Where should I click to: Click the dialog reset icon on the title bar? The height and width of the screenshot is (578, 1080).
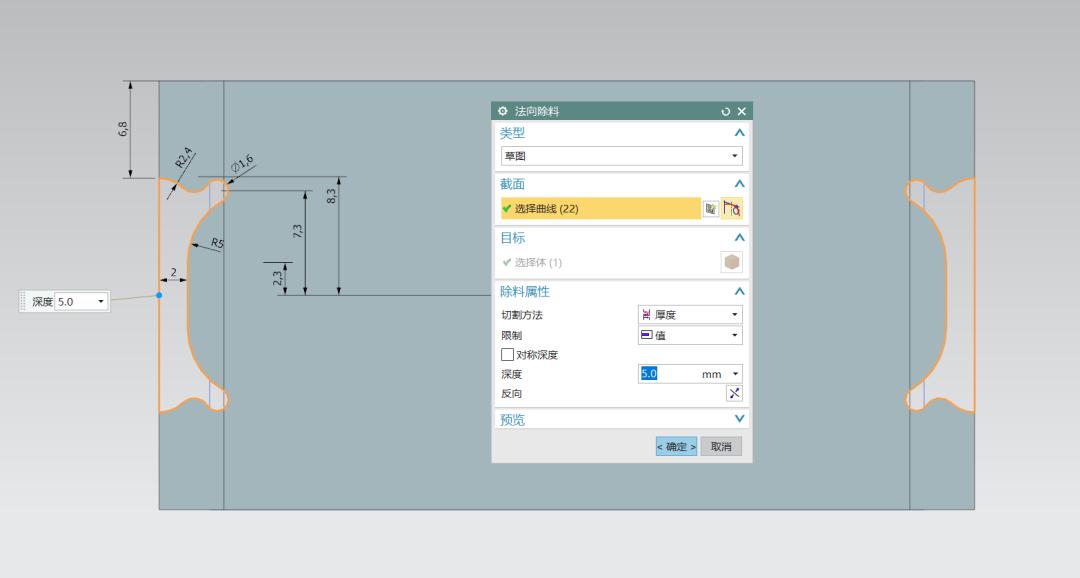(726, 111)
